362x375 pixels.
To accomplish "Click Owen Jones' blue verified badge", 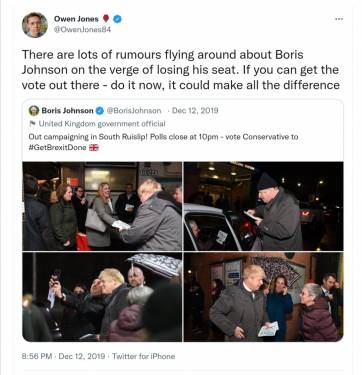I will pyautogui.click(x=117, y=19).
